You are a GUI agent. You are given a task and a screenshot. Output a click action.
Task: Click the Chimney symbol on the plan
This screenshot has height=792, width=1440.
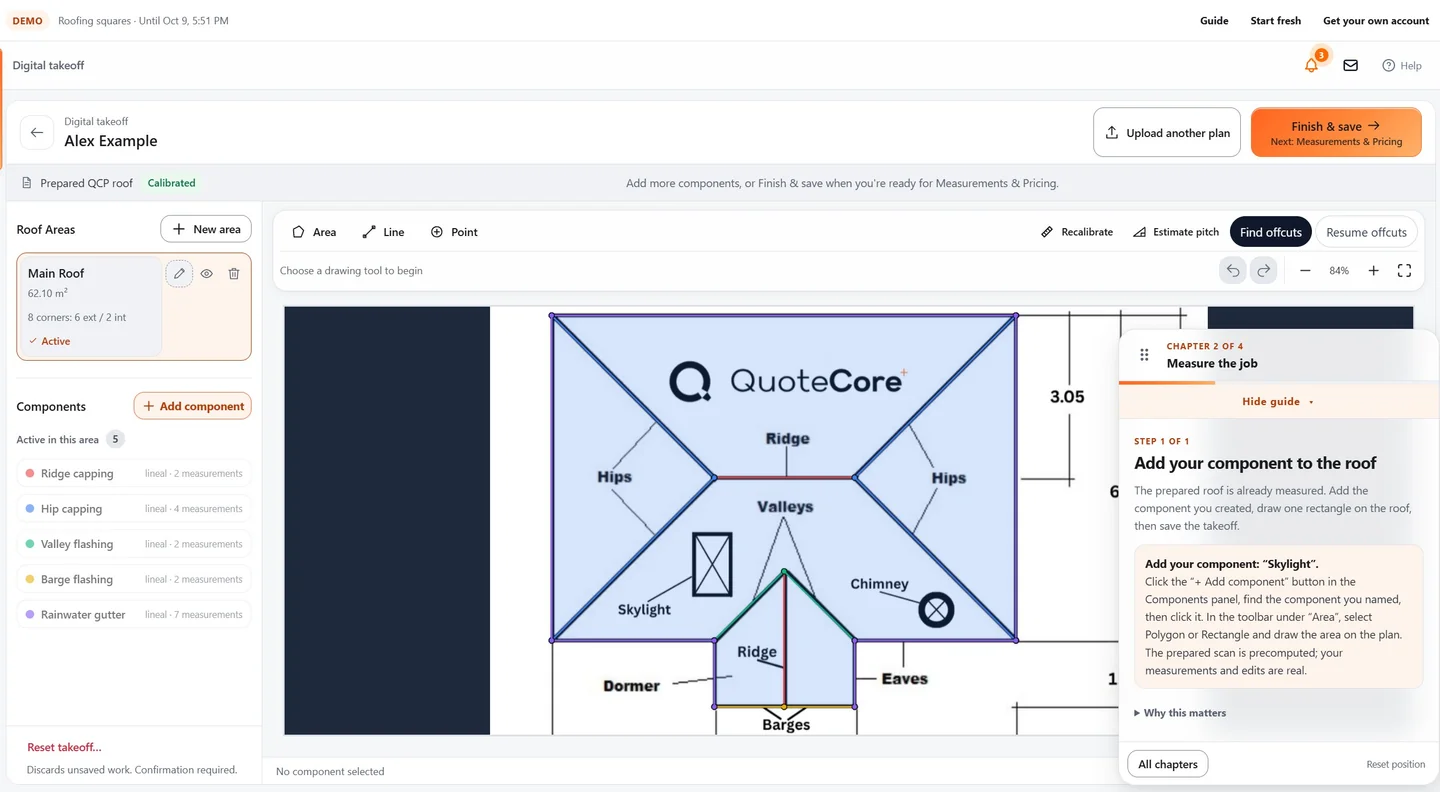(x=936, y=609)
